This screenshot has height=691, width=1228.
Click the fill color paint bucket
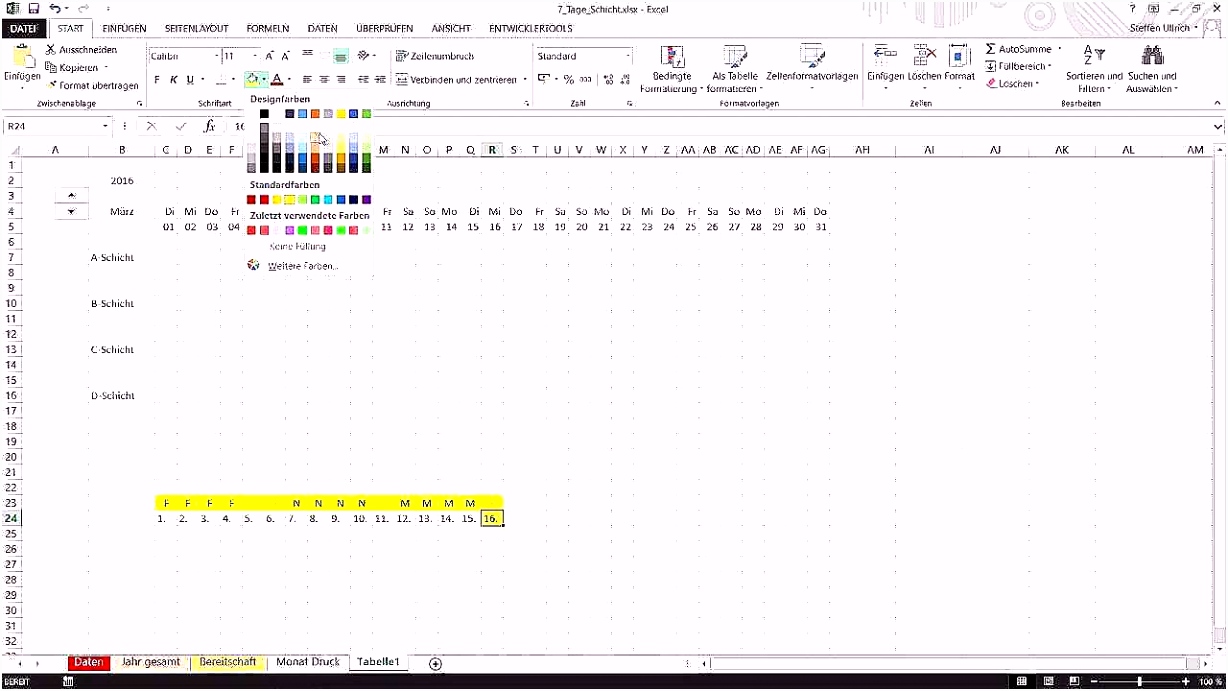coord(252,79)
